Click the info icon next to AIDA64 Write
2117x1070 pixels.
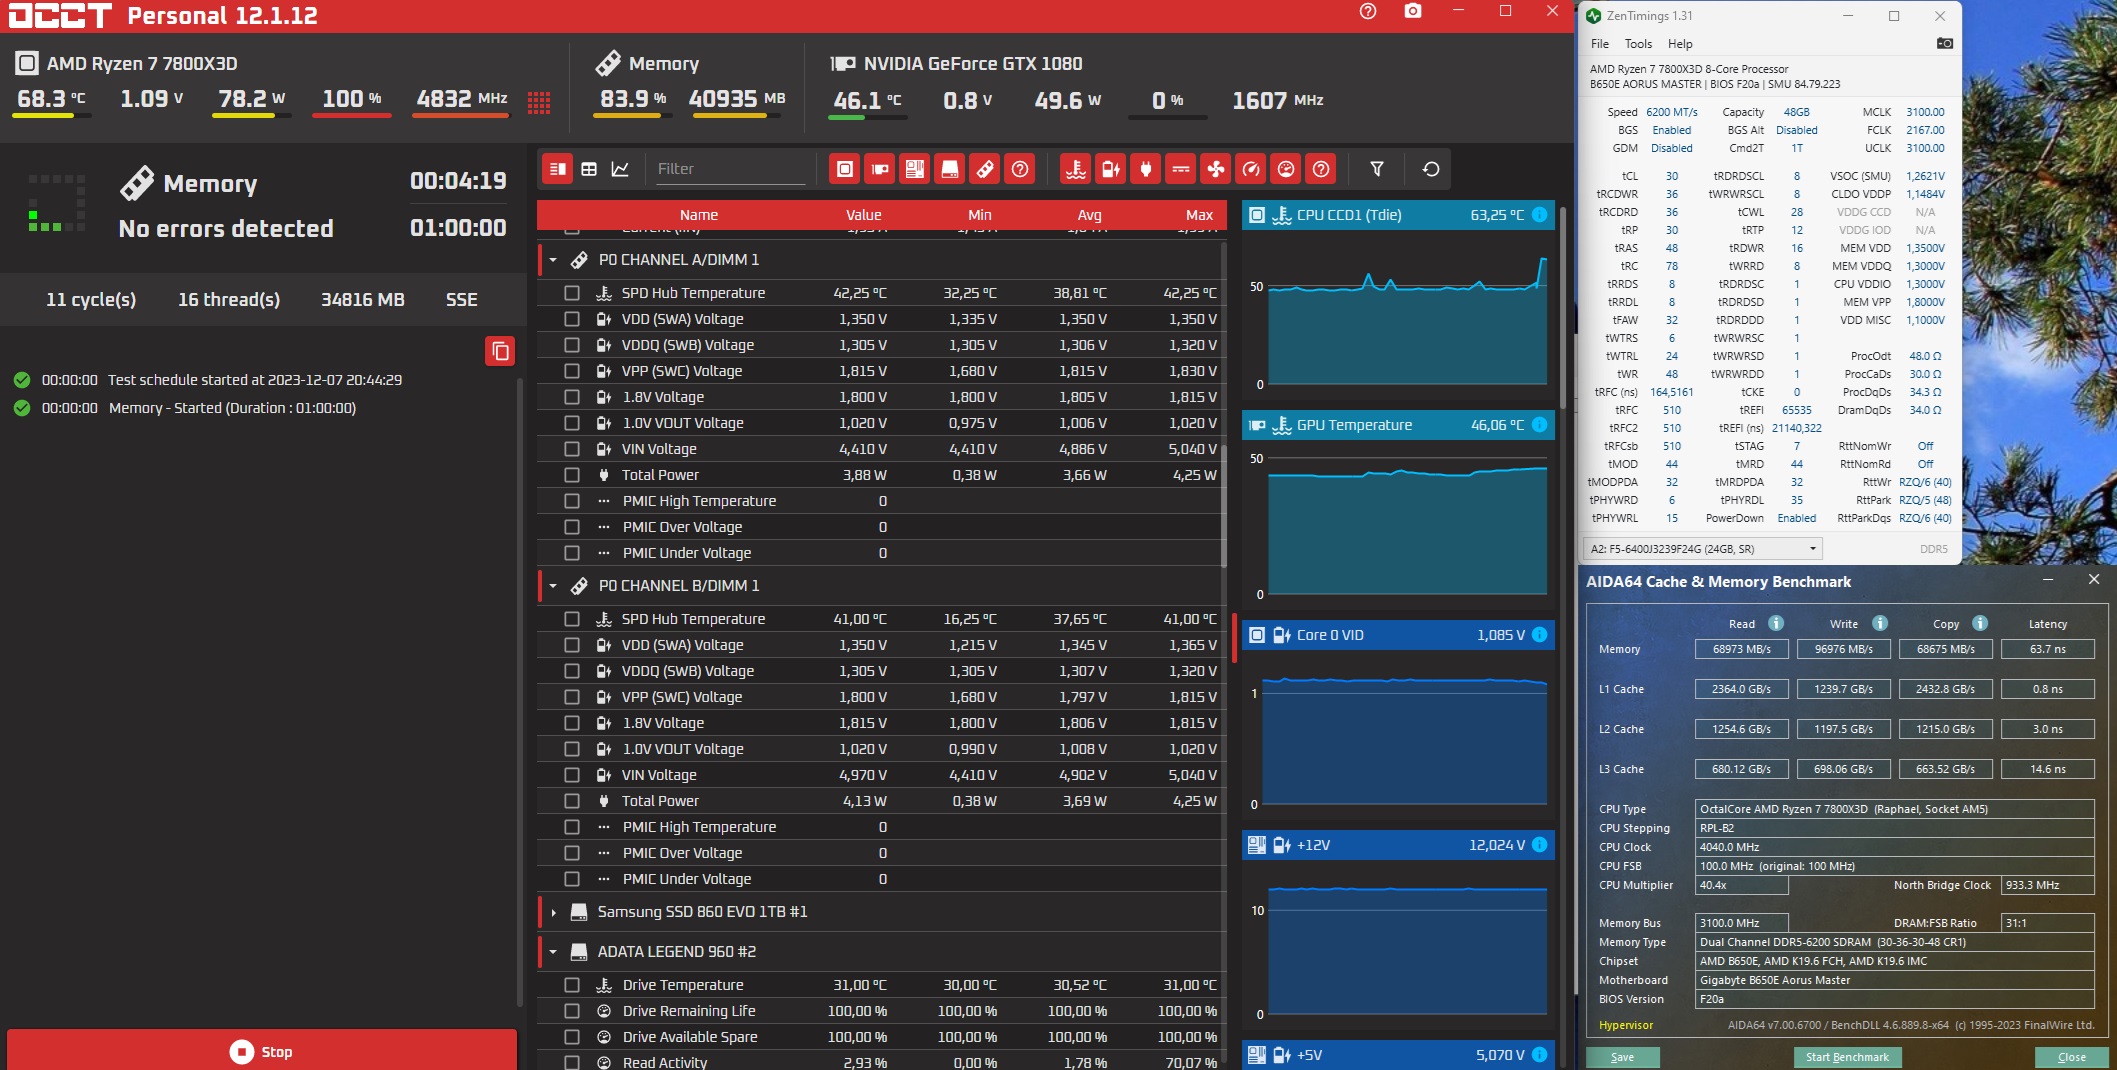click(x=1880, y=623)
